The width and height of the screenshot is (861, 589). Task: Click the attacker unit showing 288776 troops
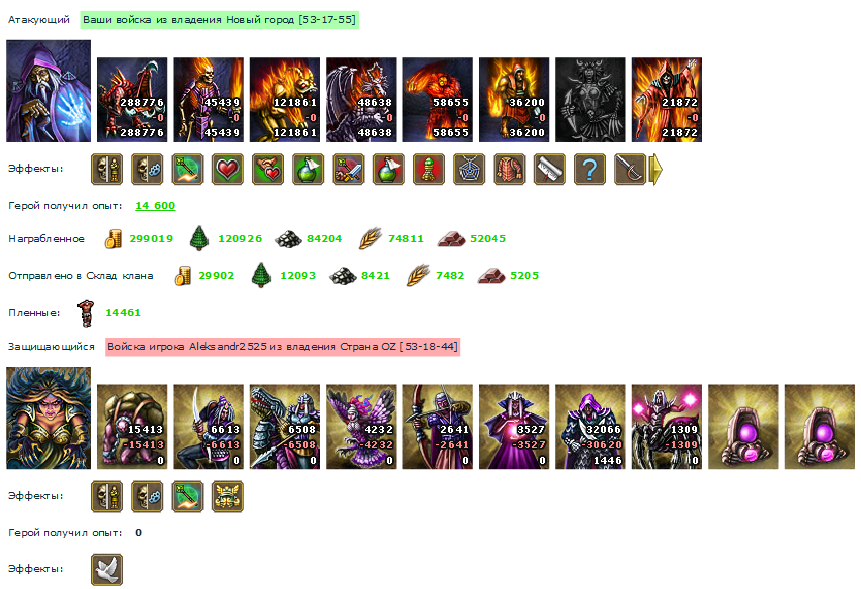point(132,99)
